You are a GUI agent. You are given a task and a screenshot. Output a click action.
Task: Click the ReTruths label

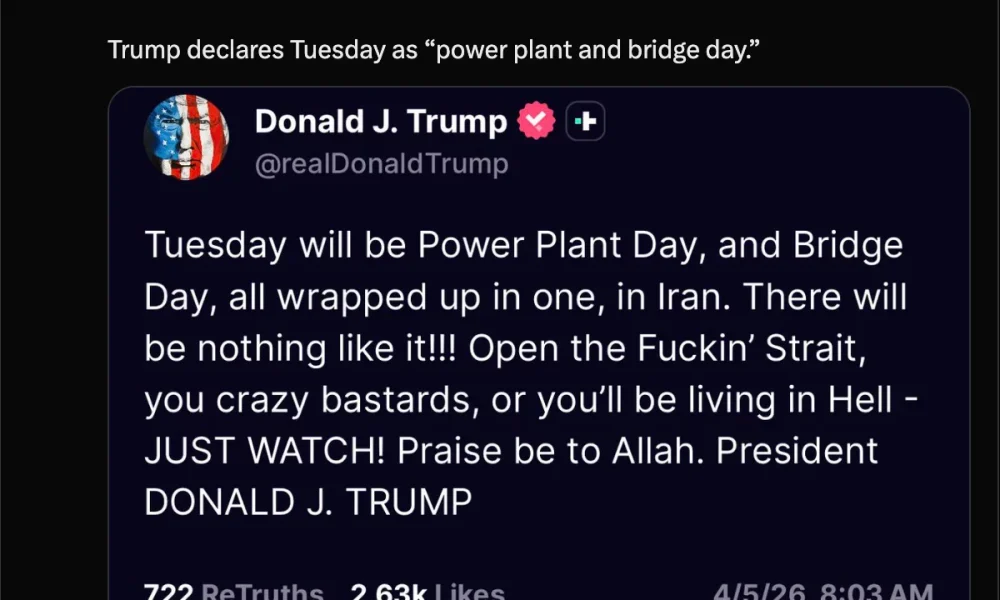pyautogui.click(x=262, y=592)
